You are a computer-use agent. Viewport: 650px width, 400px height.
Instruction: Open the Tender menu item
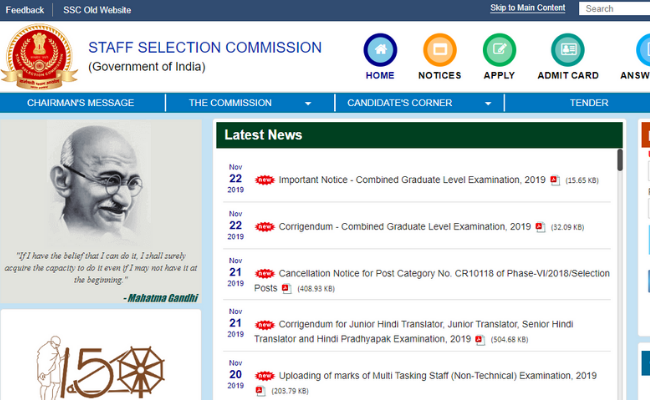(589, 103)
